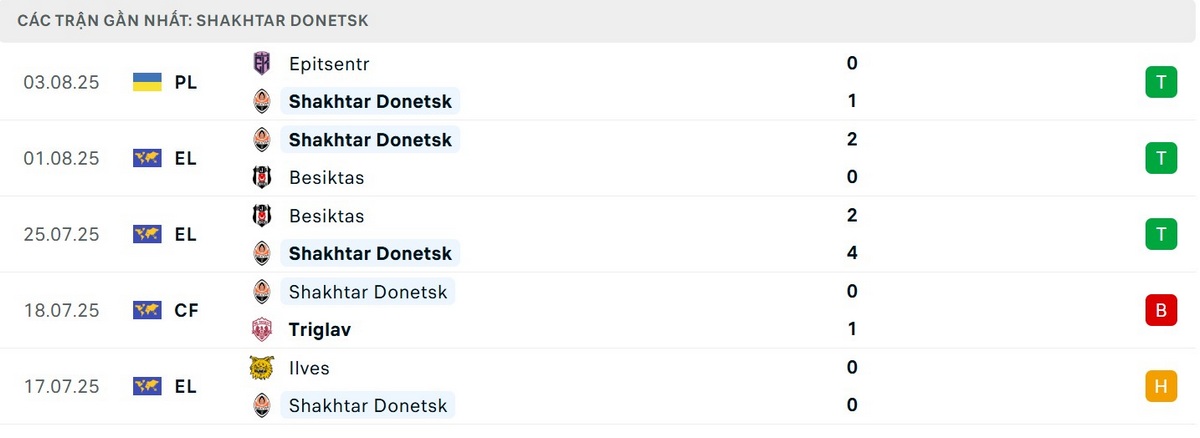Click world flag icon in 17.07.25 row
Image resolution: width=1200 pixels, height=438 pixels.
click(x=147, y=386)
